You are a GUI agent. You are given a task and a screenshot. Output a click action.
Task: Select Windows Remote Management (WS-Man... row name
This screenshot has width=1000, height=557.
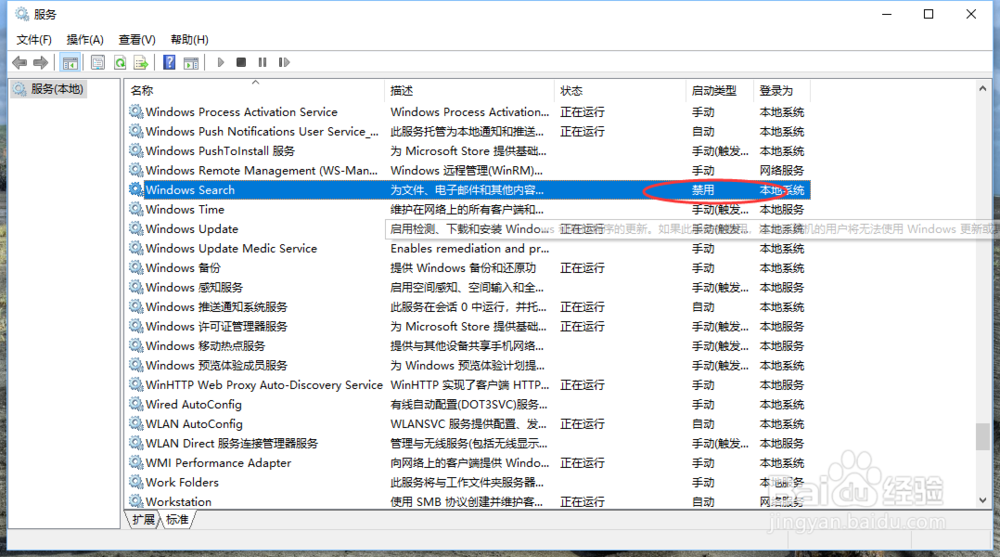click(x=261, y=170)
